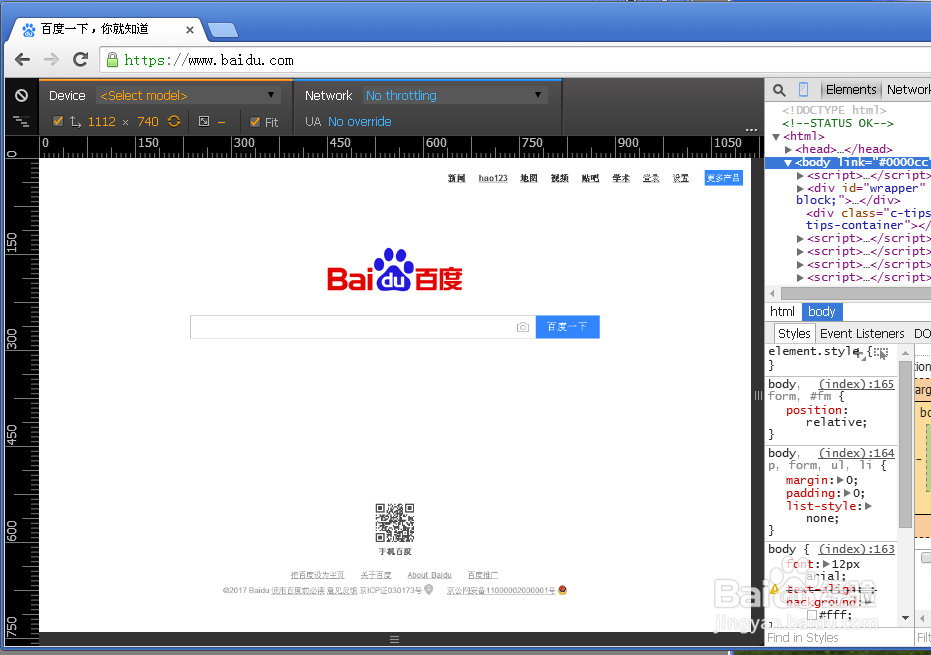
Task: Edit the width value 1112
Action: [x=102, y=122]
